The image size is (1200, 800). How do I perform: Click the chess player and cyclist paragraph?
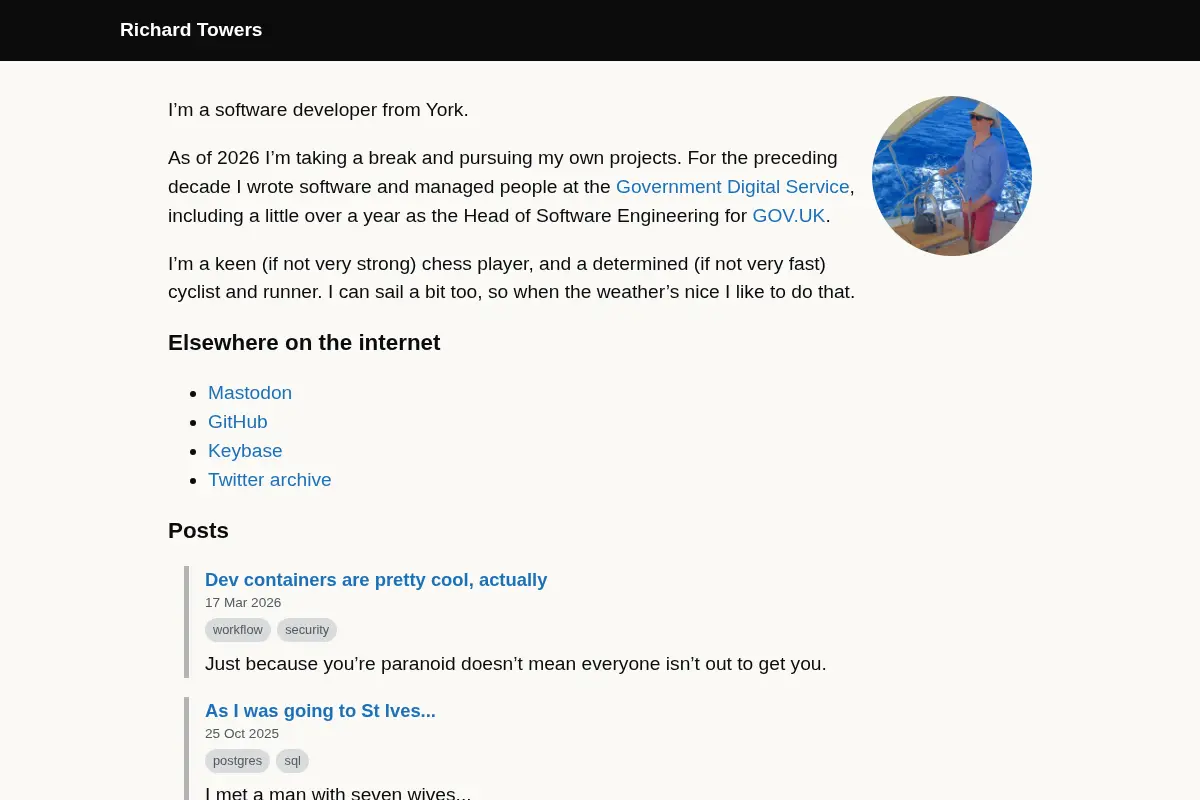pyautogui.click(x=511, y=278)
